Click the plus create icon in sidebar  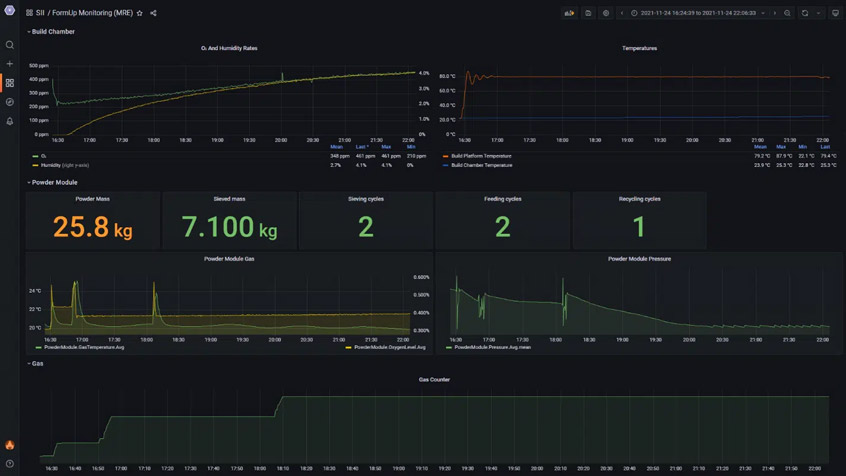point(10,64)
